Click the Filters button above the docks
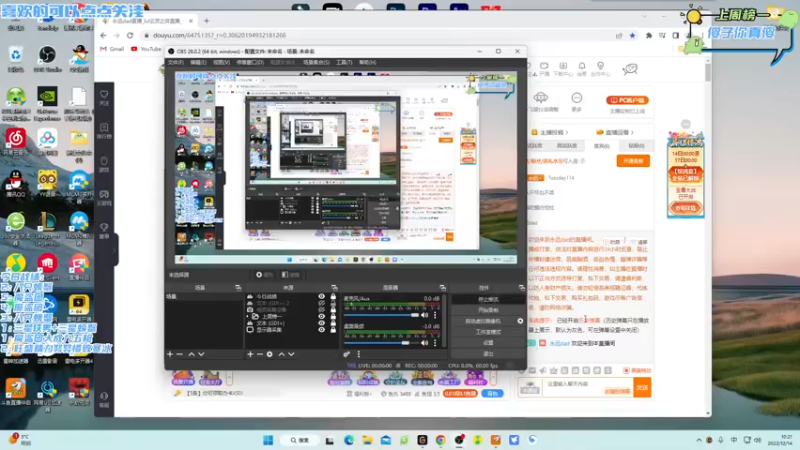800x450 pixels. (290, 274)
